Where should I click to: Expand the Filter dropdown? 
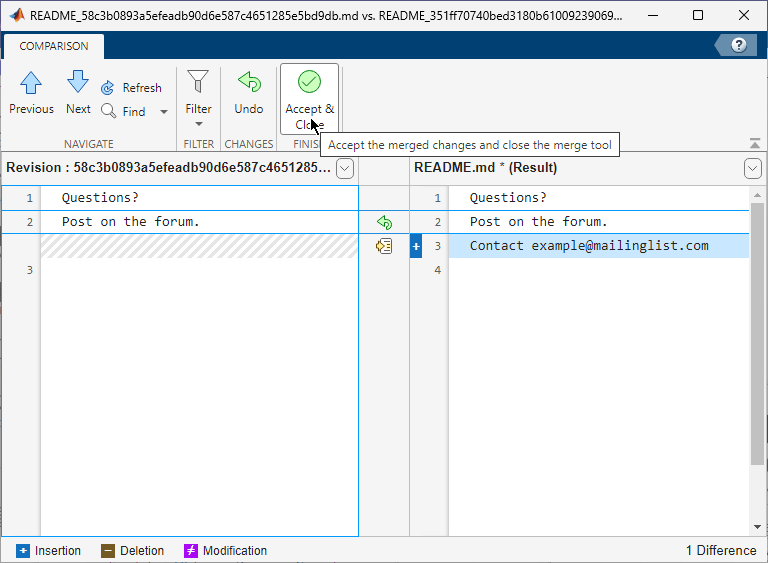[x=198, y=123]
